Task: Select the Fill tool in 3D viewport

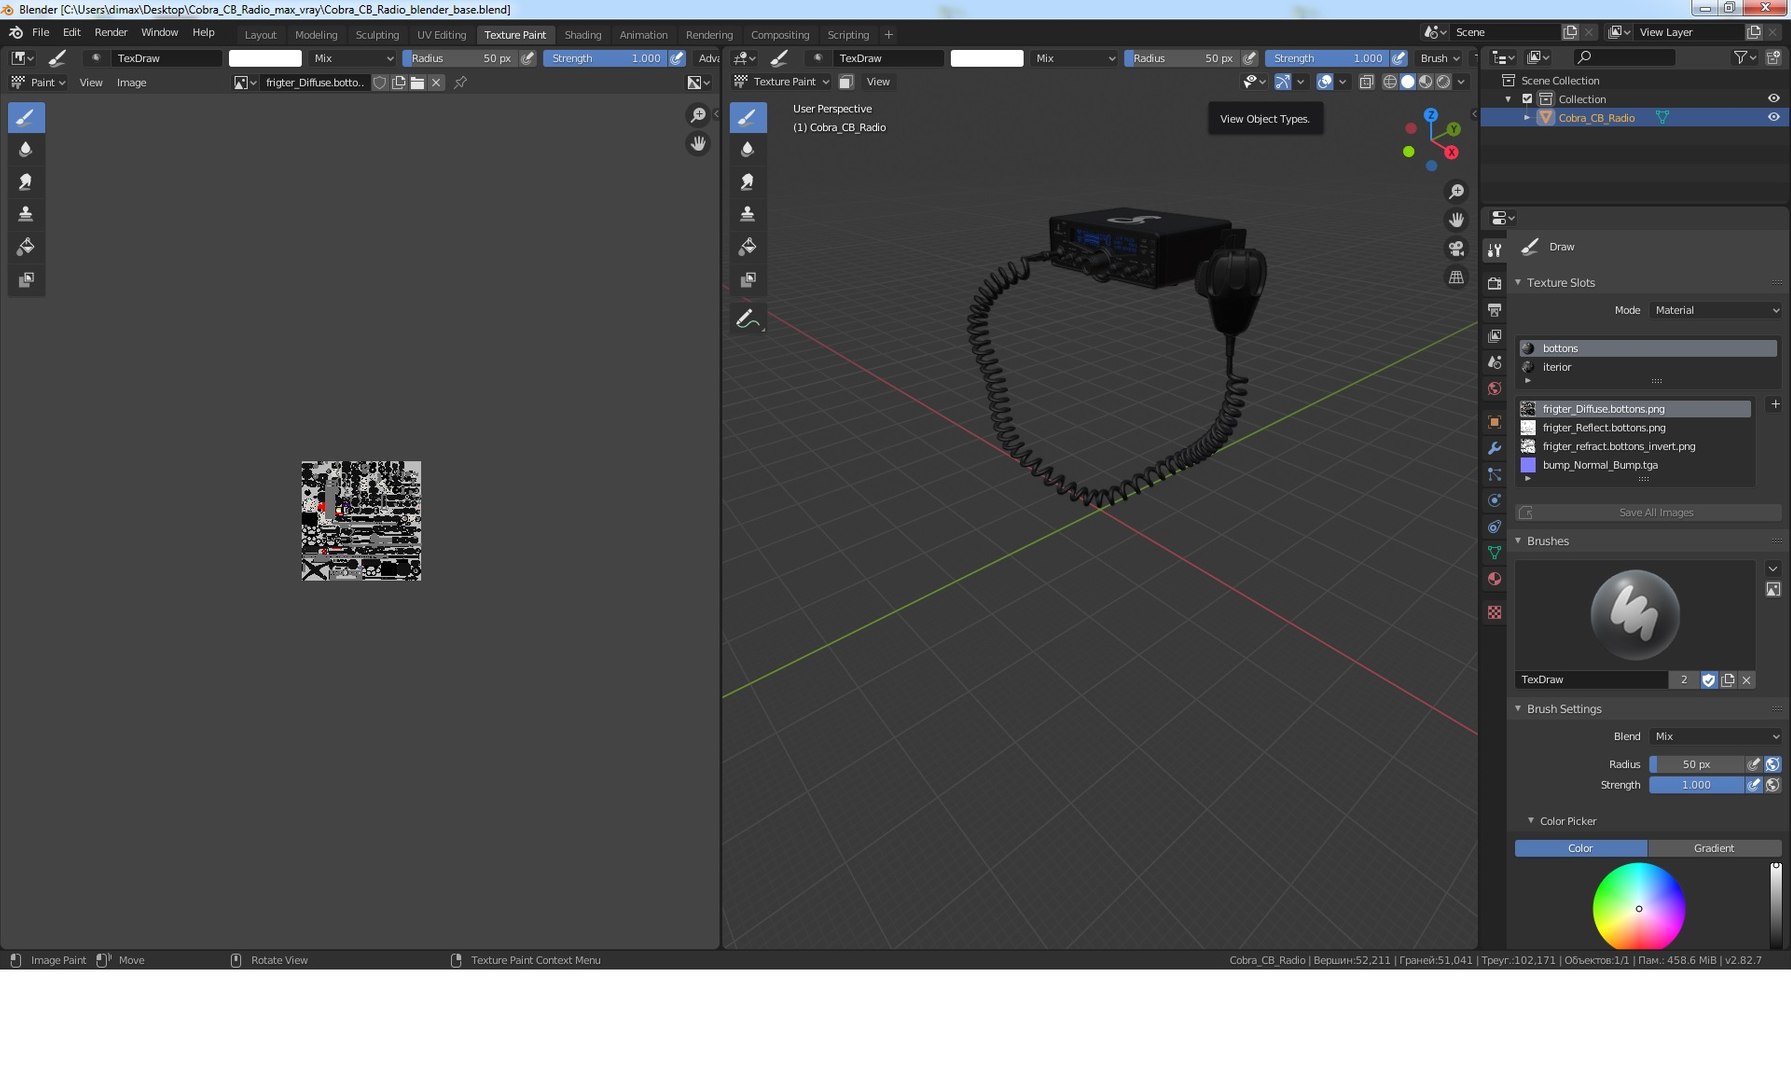Action: [x=747, y=247]
